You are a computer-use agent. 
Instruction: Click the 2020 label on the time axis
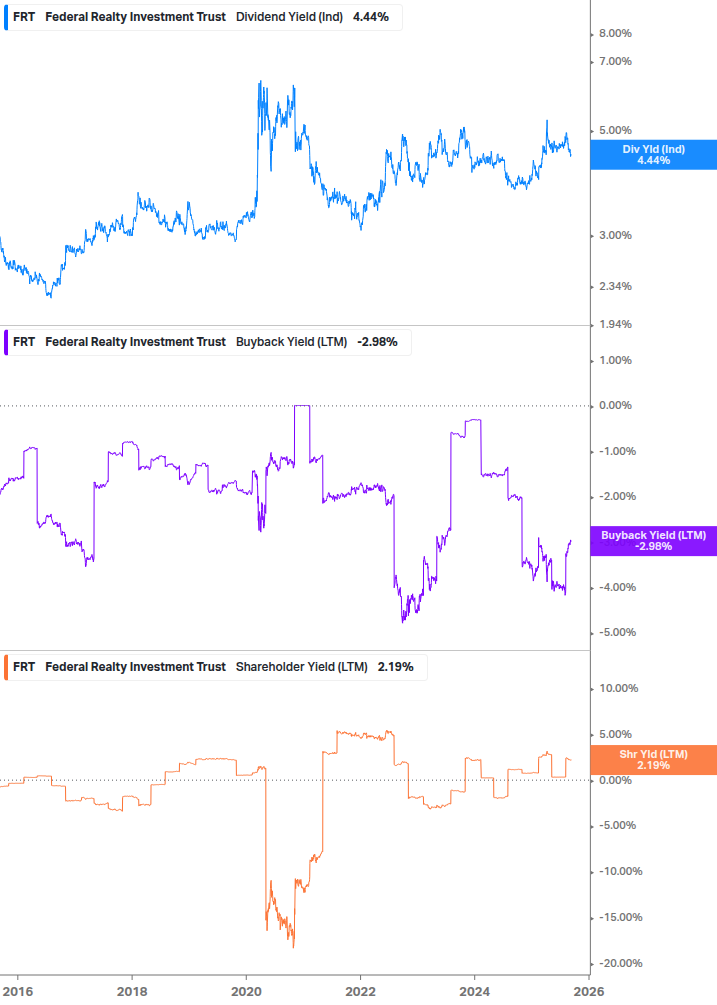(246, 992)
